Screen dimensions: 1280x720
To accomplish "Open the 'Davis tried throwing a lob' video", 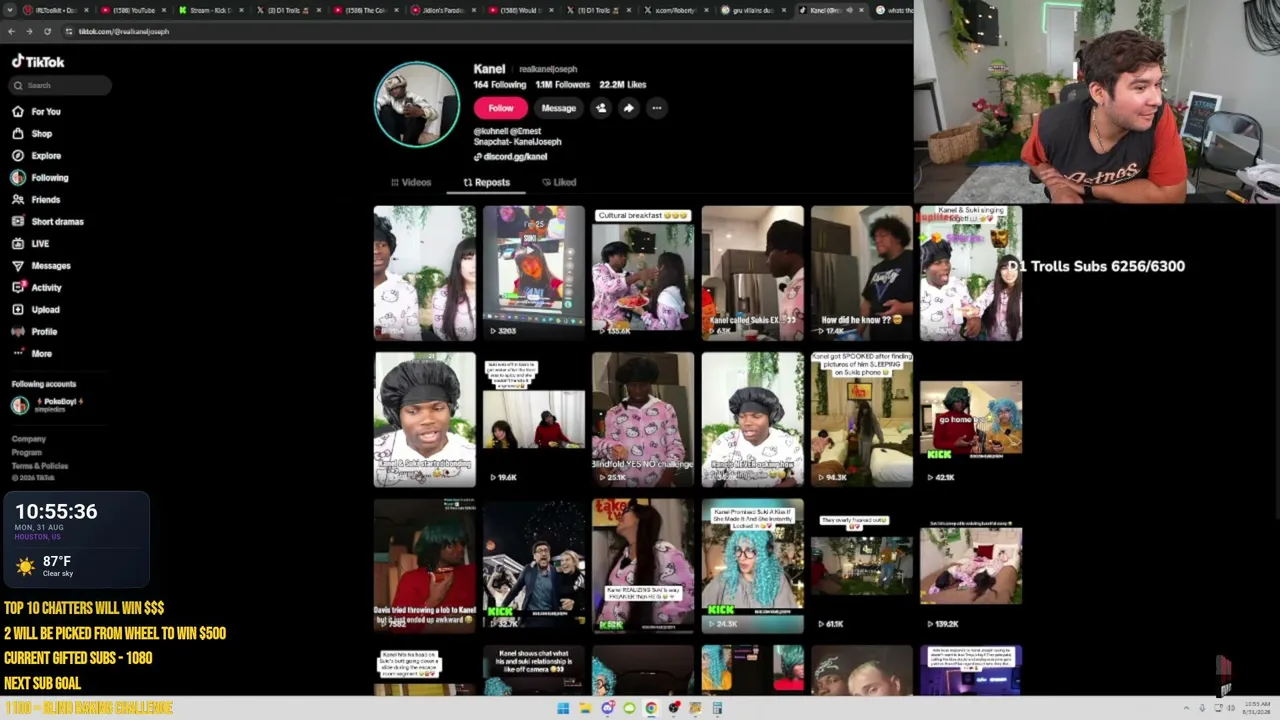I will (425, 566).
